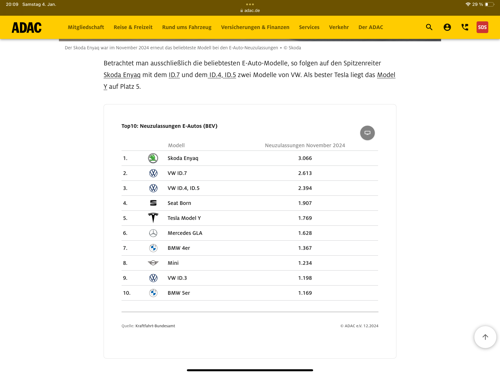Expand Versicherungen & Finanzen menu
Viewport: 500px width, 374px height.
(255, 27)
